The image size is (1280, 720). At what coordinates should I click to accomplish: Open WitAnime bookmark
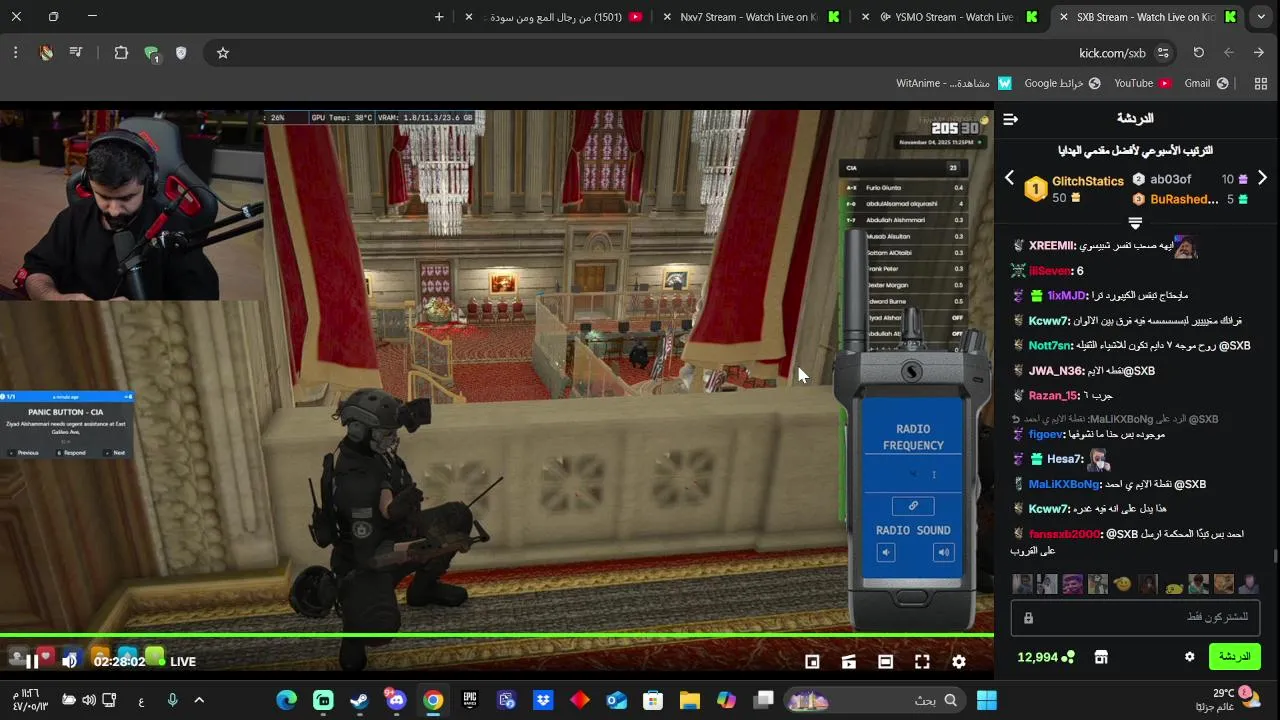point(954,83)
